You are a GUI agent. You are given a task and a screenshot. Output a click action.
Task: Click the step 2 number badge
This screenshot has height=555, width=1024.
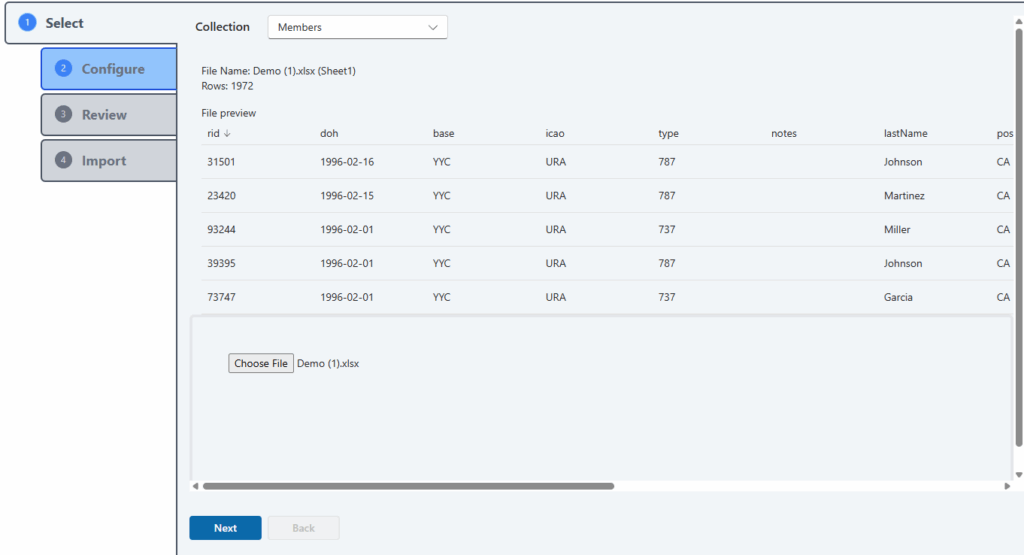(63, 69)
